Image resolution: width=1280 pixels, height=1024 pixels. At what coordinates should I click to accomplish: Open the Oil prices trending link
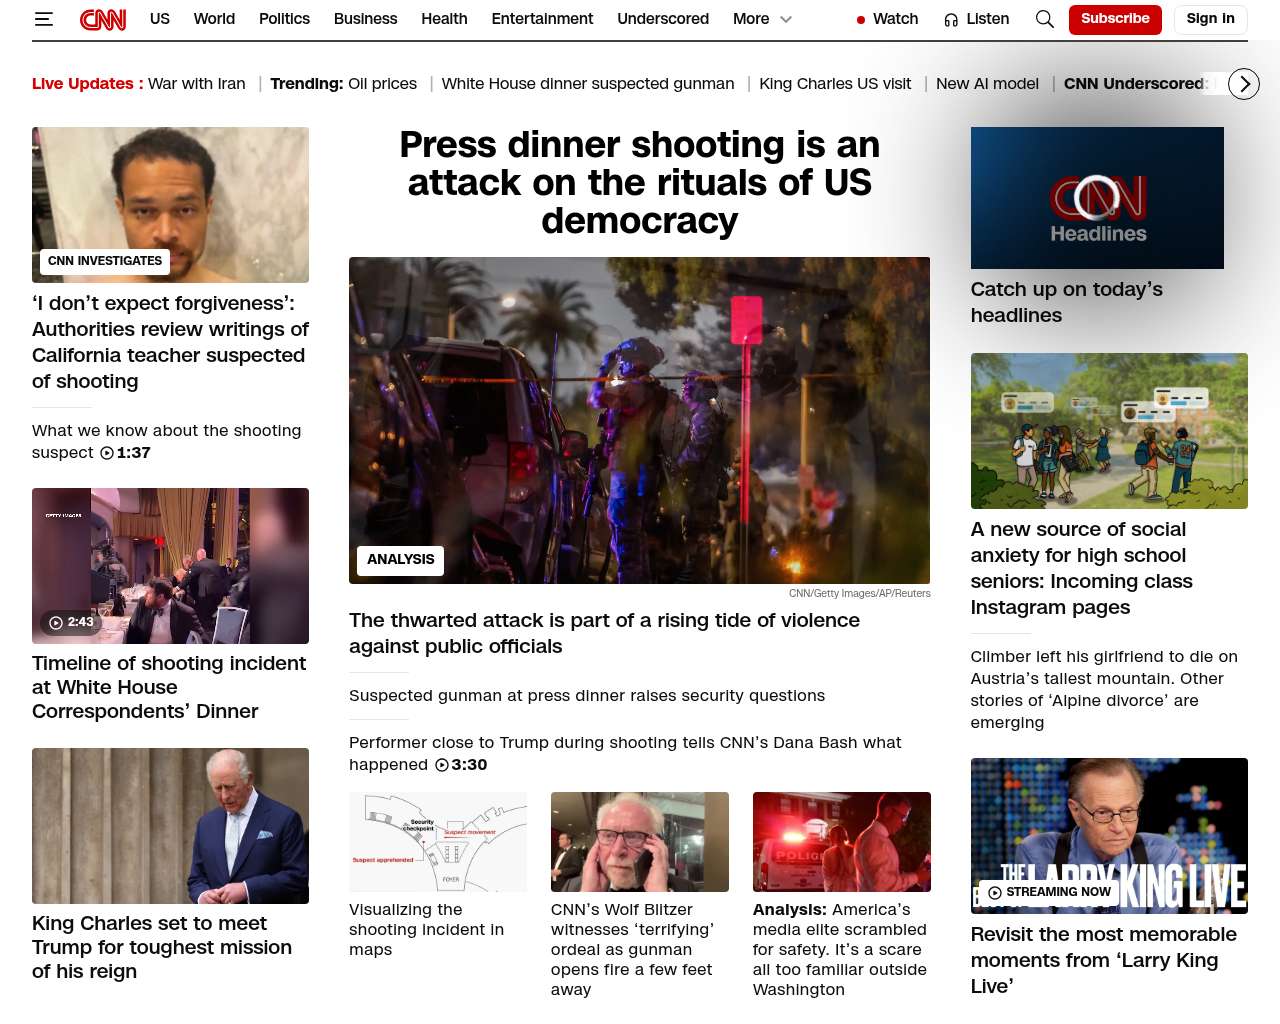pos(382,84)
